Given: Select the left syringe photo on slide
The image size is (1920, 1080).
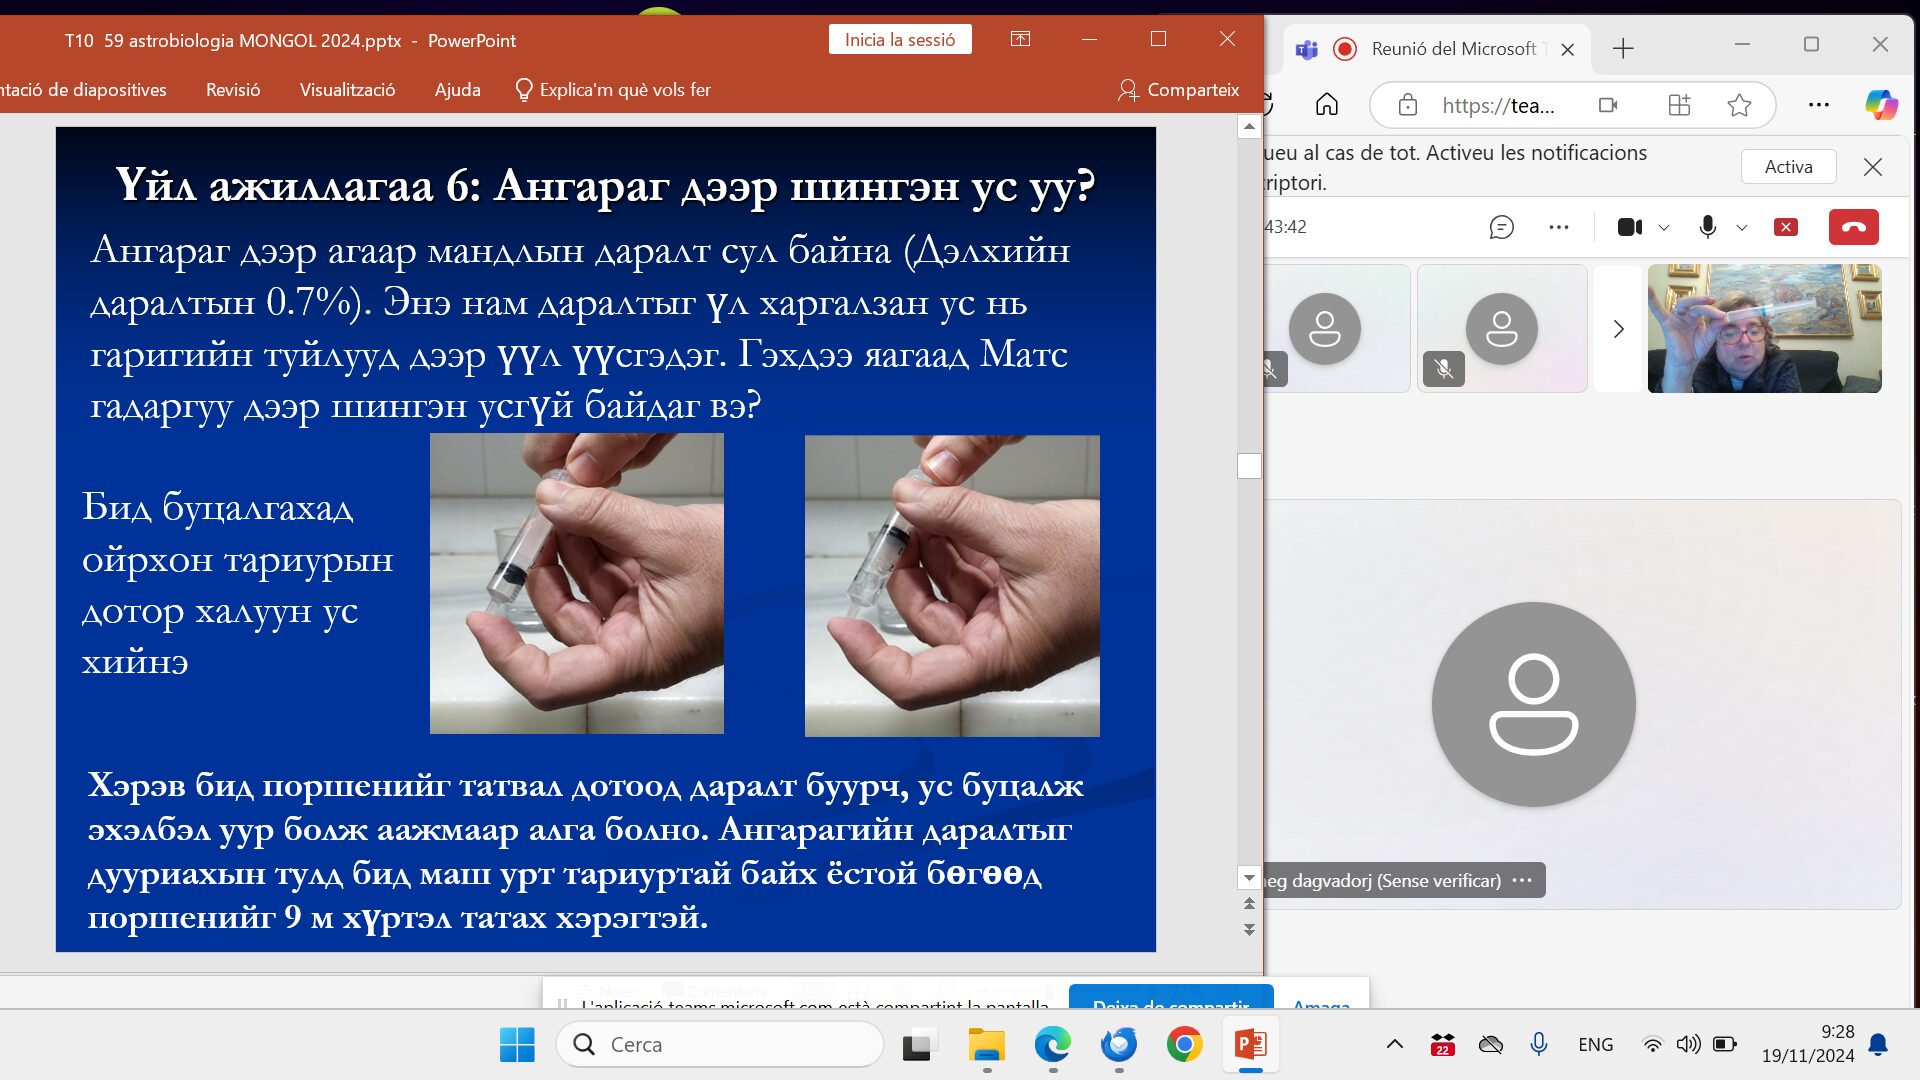Looking at the screenshot, I should click(577, 584).
